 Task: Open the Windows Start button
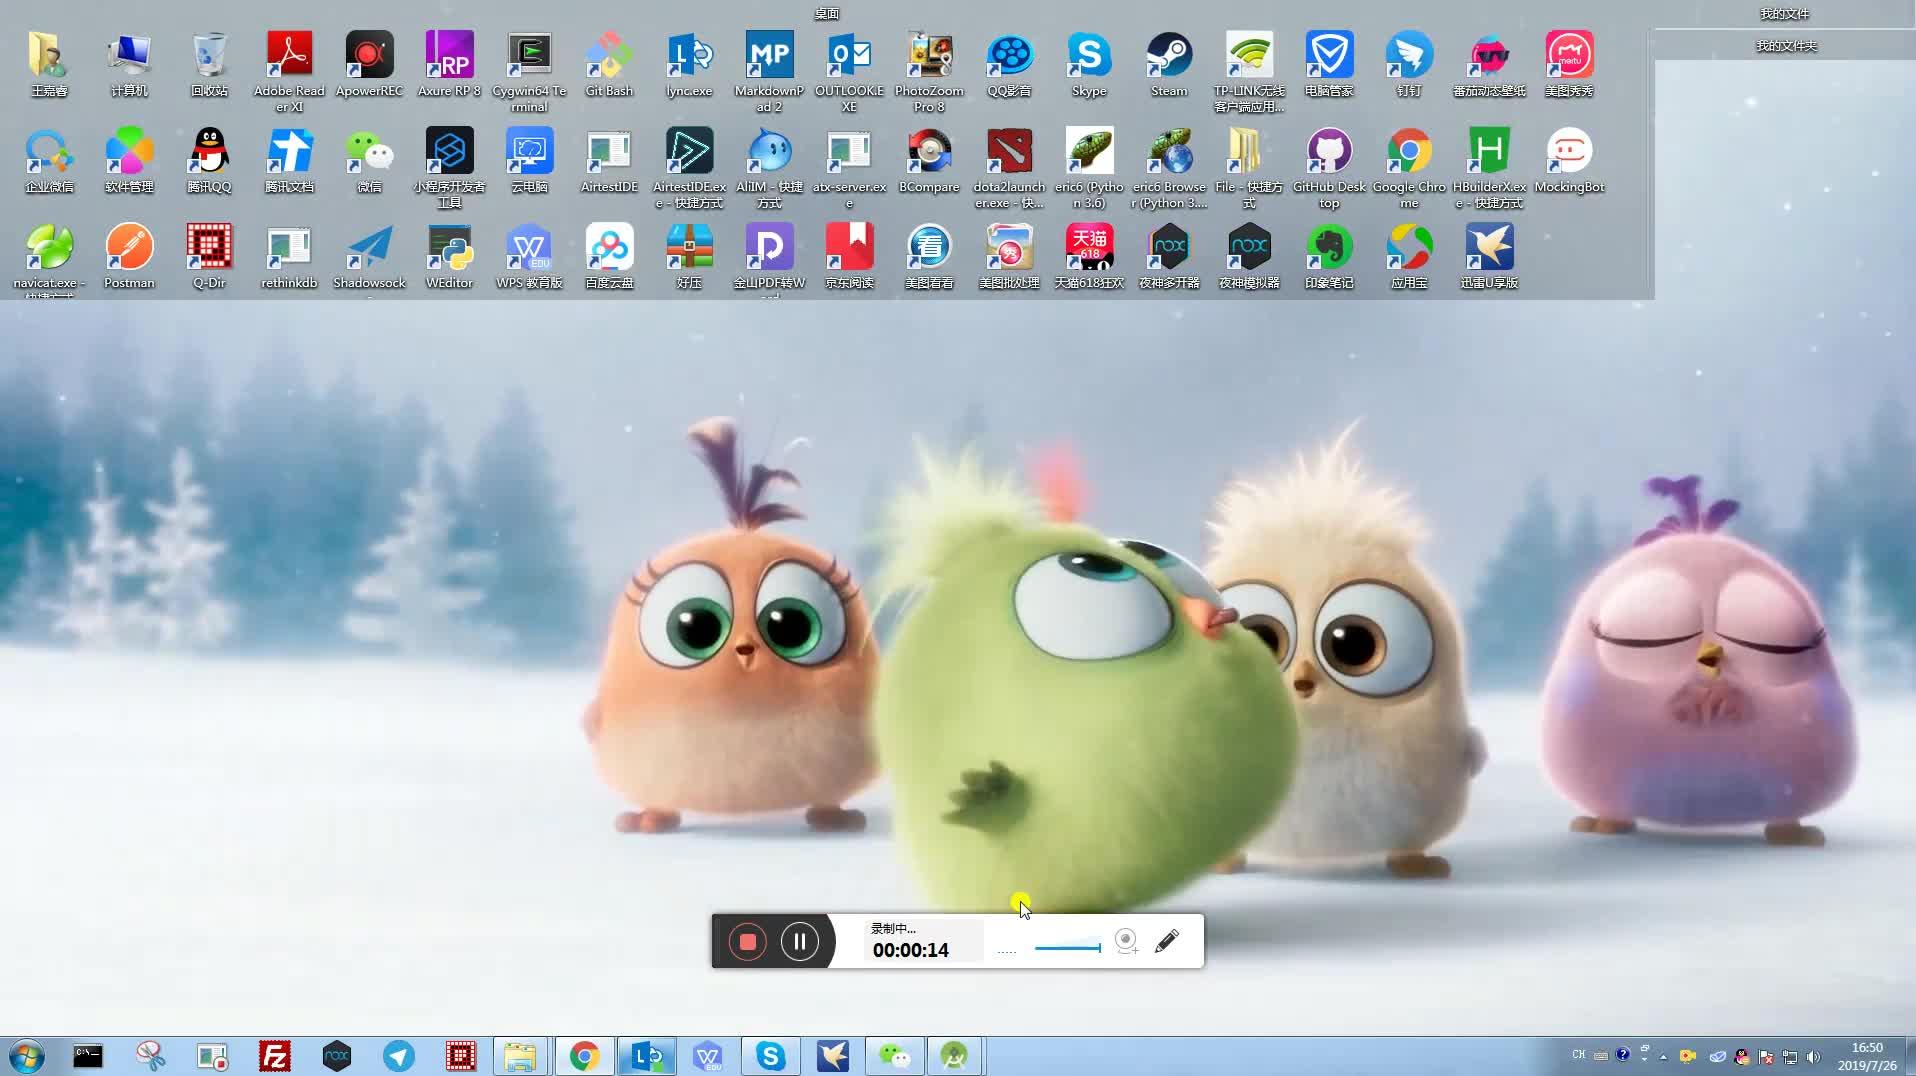[27, 1056]
